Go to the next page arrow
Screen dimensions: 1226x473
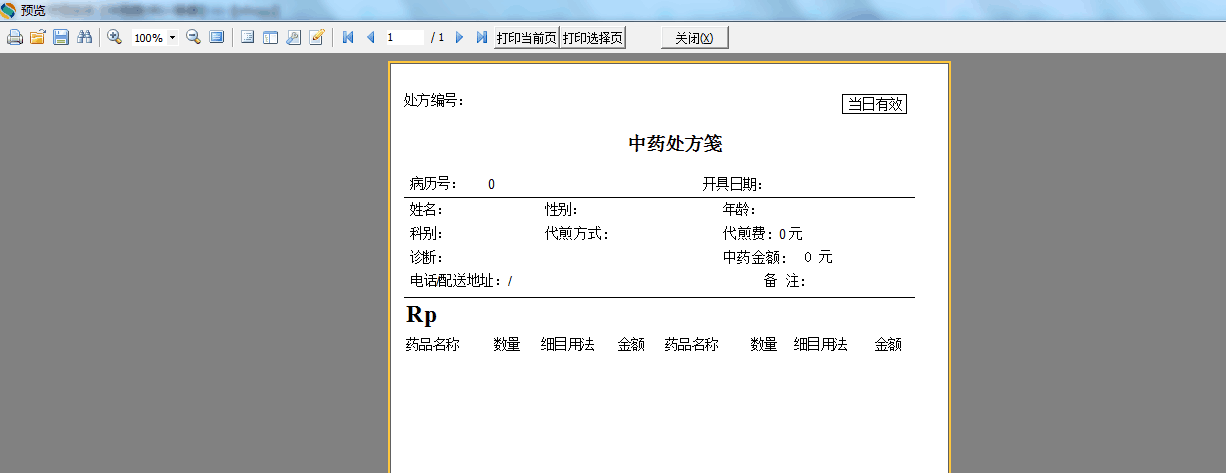coord(460,38)
